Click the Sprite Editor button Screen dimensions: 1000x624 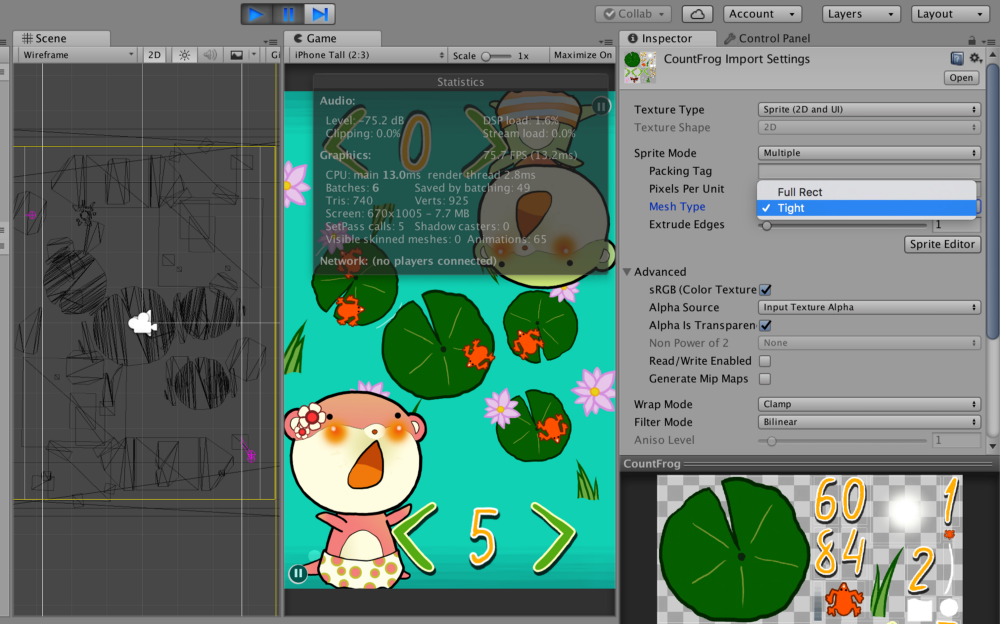click(942, 244)
